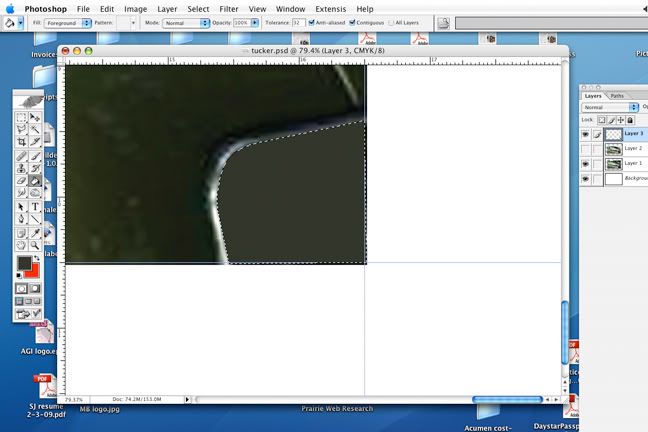
Task: Open the File menu
Action: (83, 9)
